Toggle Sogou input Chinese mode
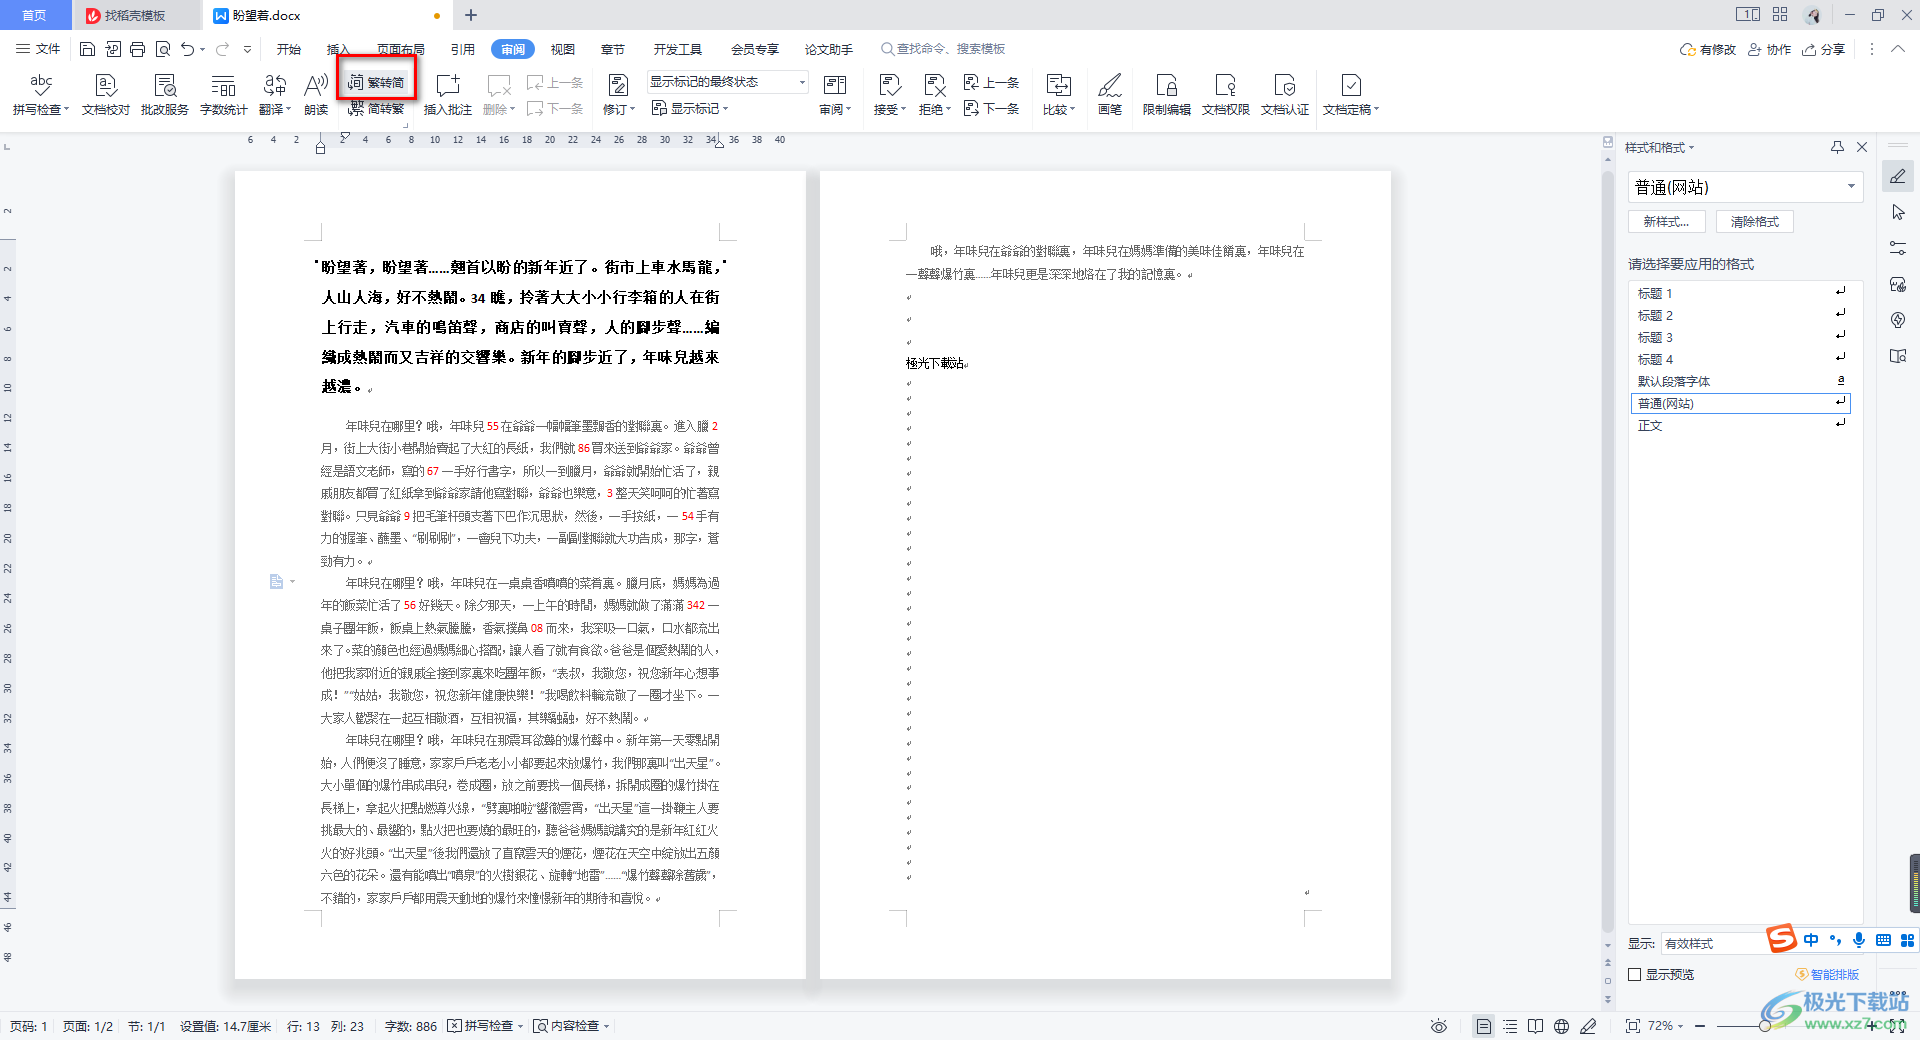1920x1040 pixels. coord(1811,940)
